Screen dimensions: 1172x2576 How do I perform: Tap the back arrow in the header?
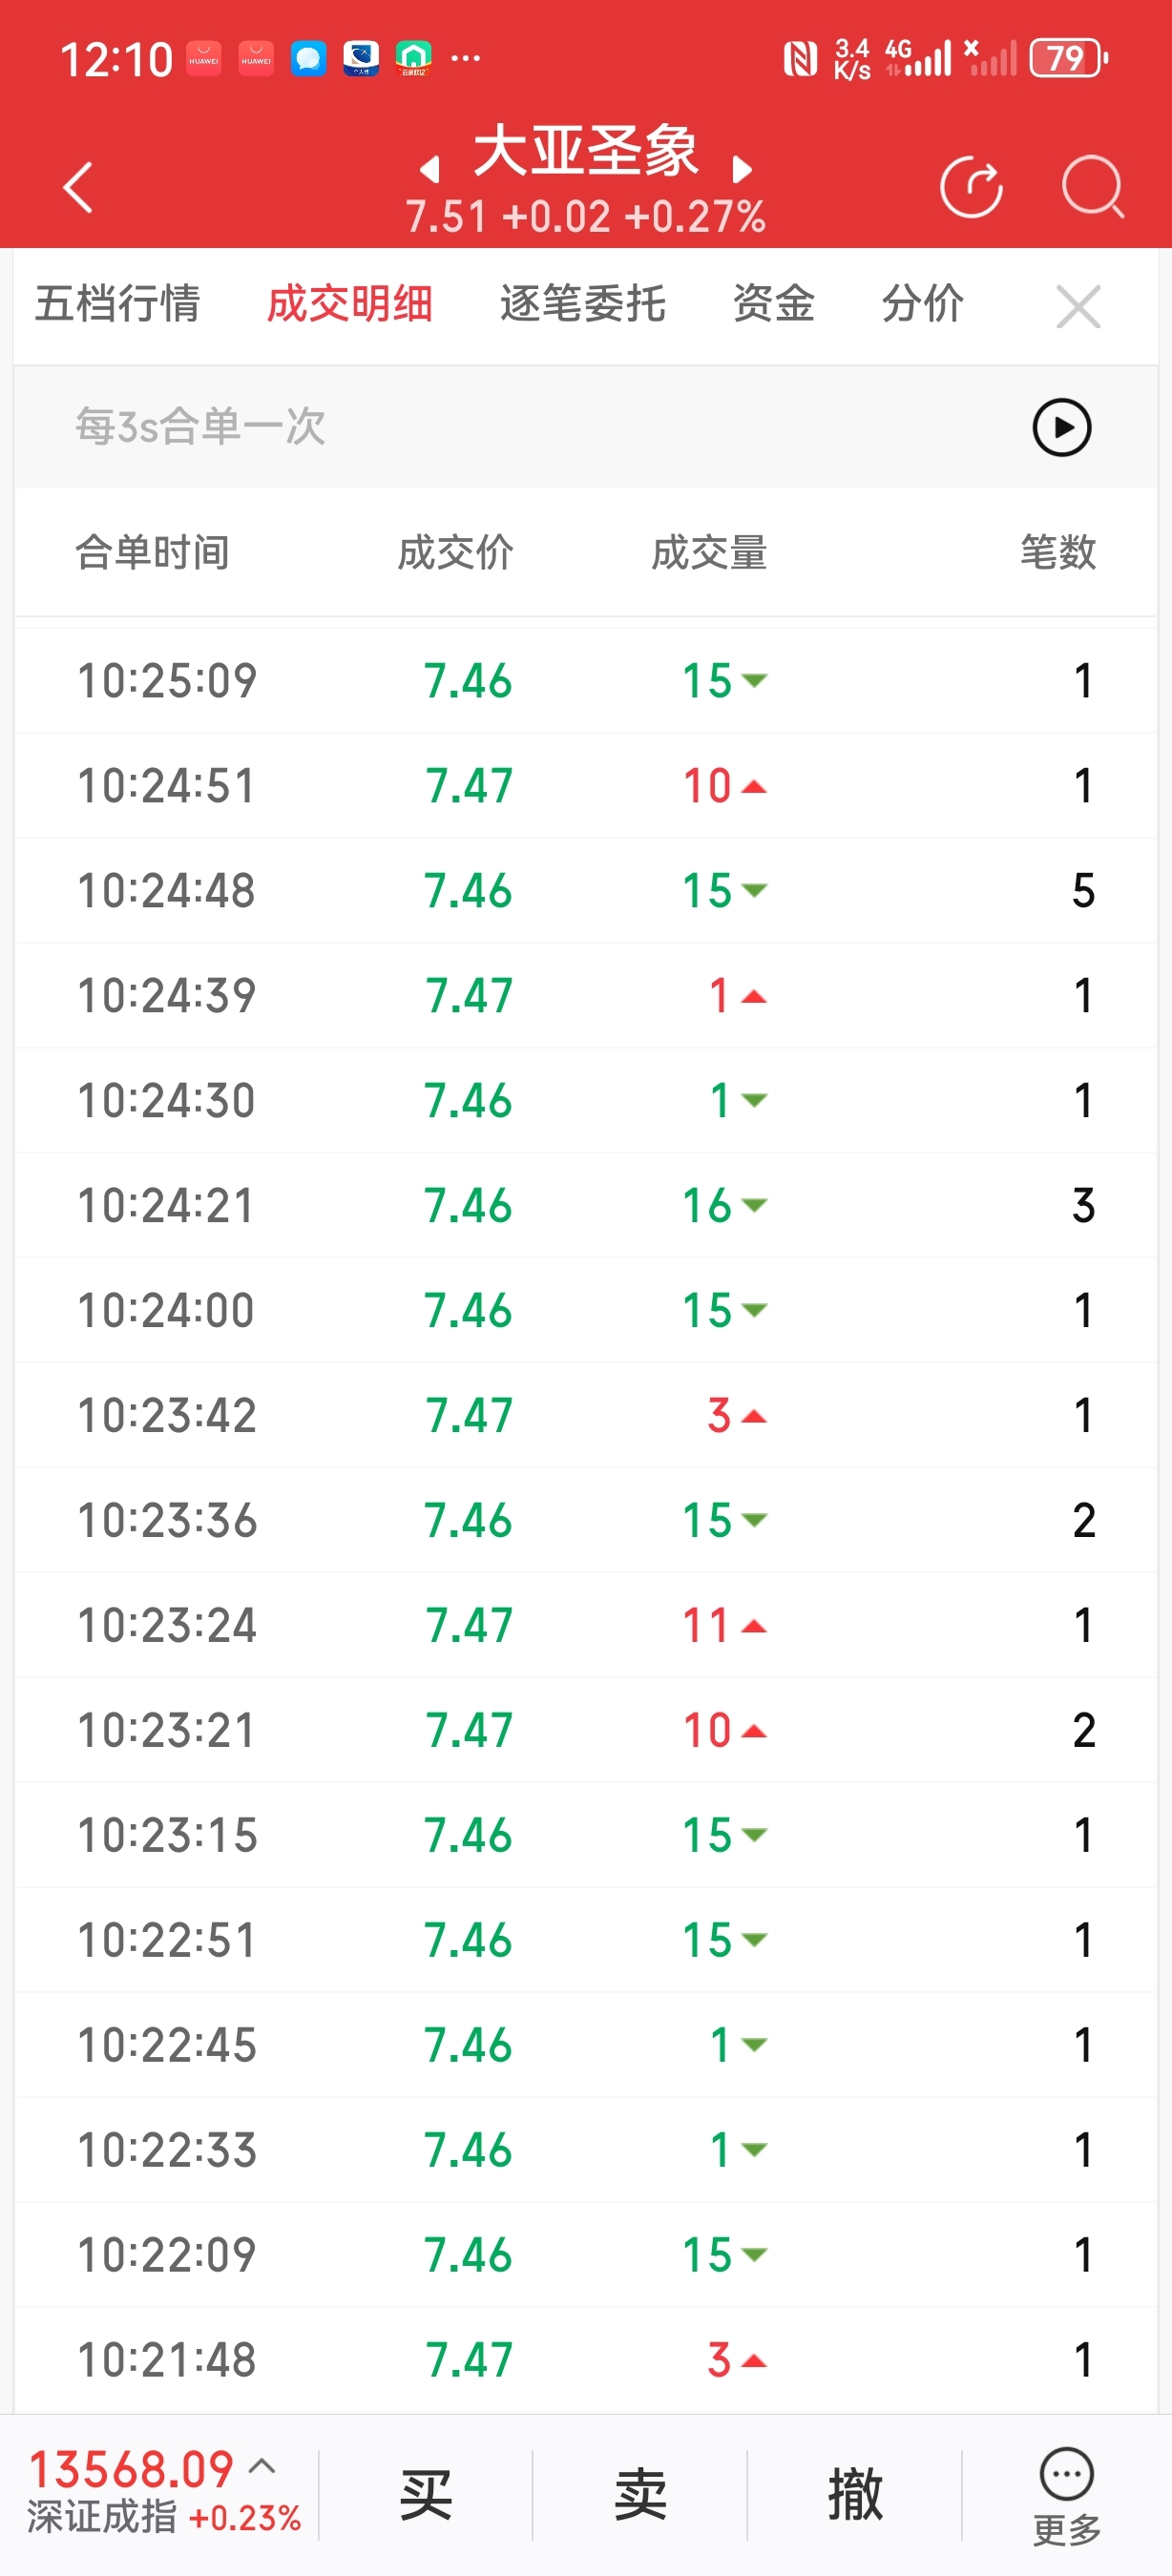click(x=78, y=187)
